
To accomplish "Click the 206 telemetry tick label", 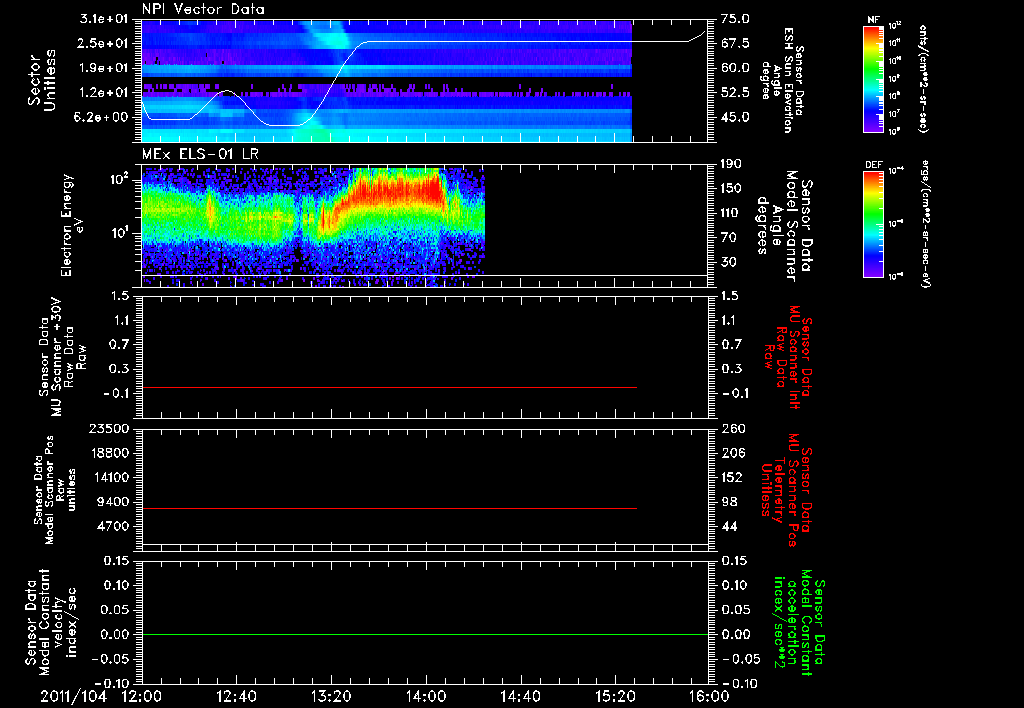I will (731, 453).
